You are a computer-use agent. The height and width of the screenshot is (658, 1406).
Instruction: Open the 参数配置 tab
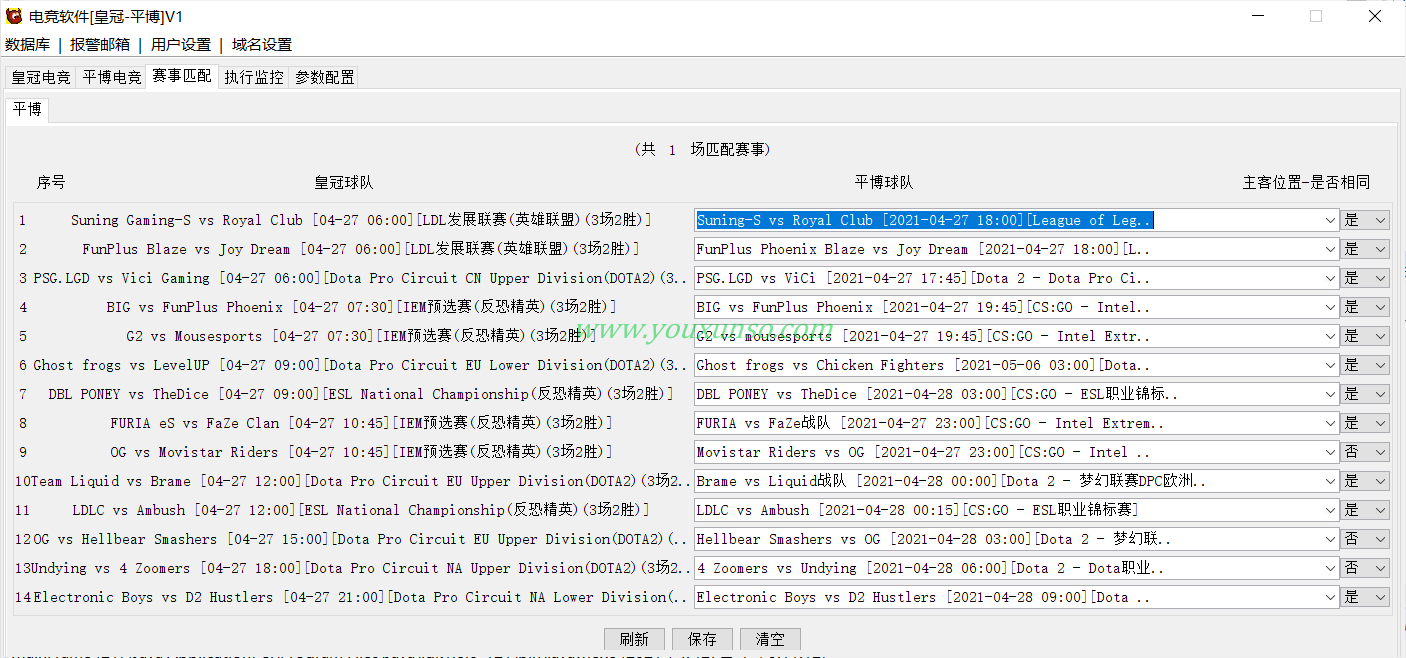(x=324, y=77)
